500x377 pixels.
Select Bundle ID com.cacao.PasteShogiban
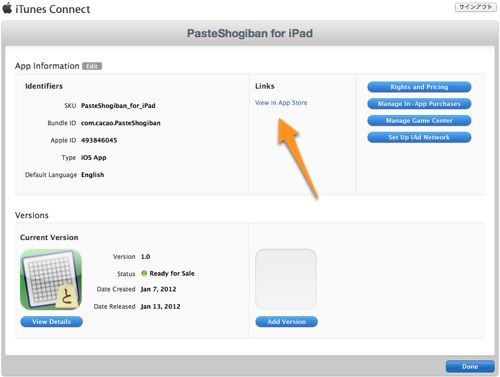(x=121, y=123)
